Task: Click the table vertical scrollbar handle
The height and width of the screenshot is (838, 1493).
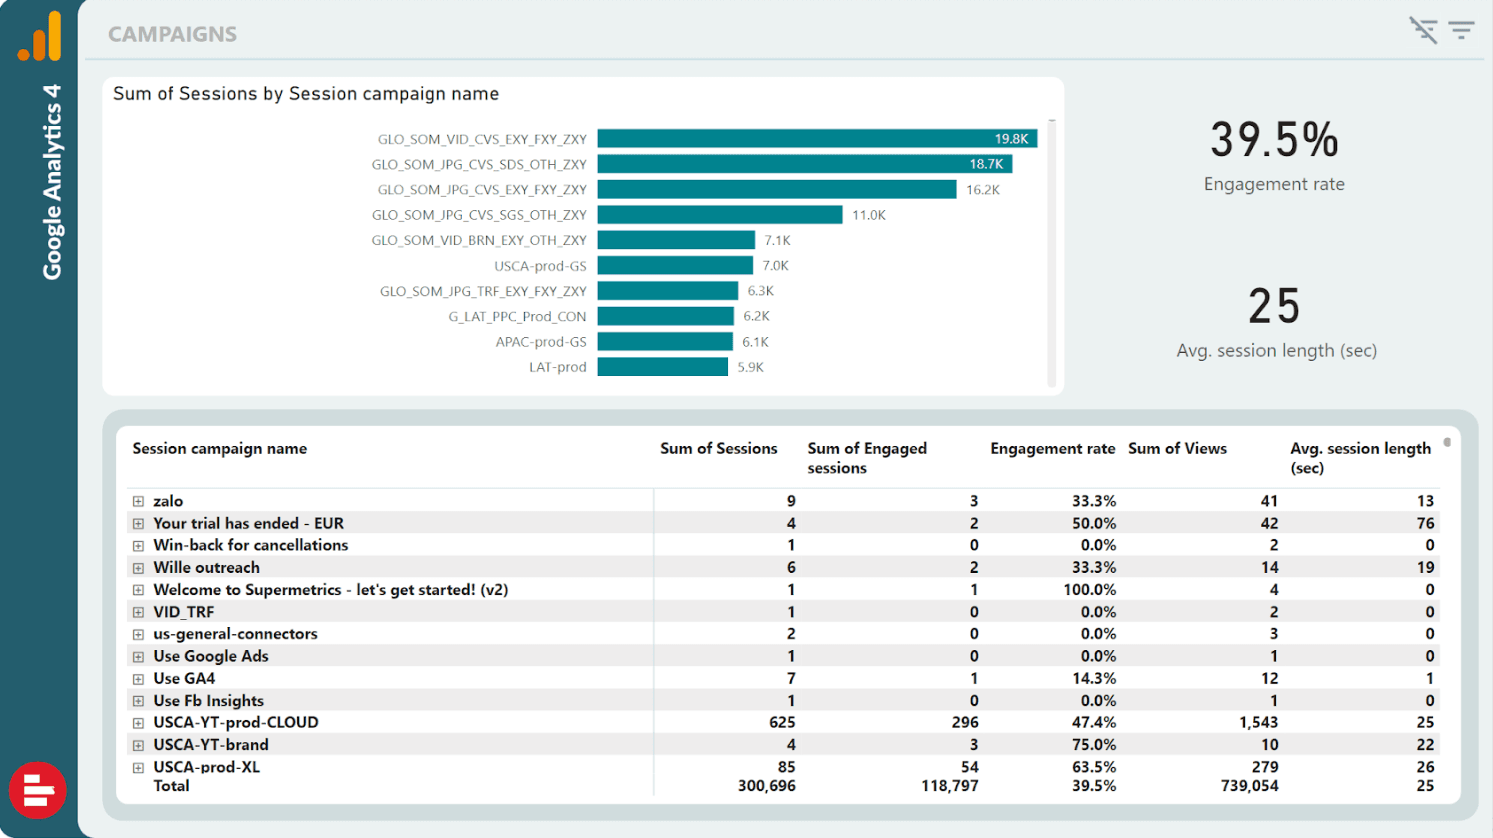Action: point(1447,442)
